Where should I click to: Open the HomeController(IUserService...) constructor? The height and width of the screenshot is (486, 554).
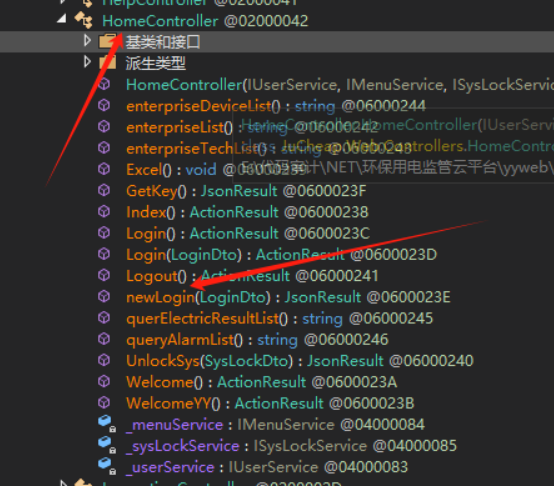tap(340, 85)
